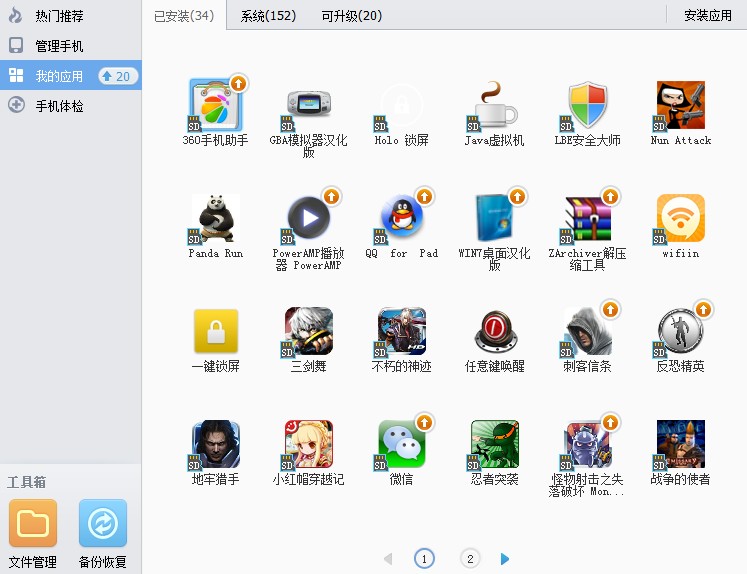This screenshot has width=747, height=574.
Task: Select the WIN7桌面汉化版 app icon
Action: tap(495, 218)
